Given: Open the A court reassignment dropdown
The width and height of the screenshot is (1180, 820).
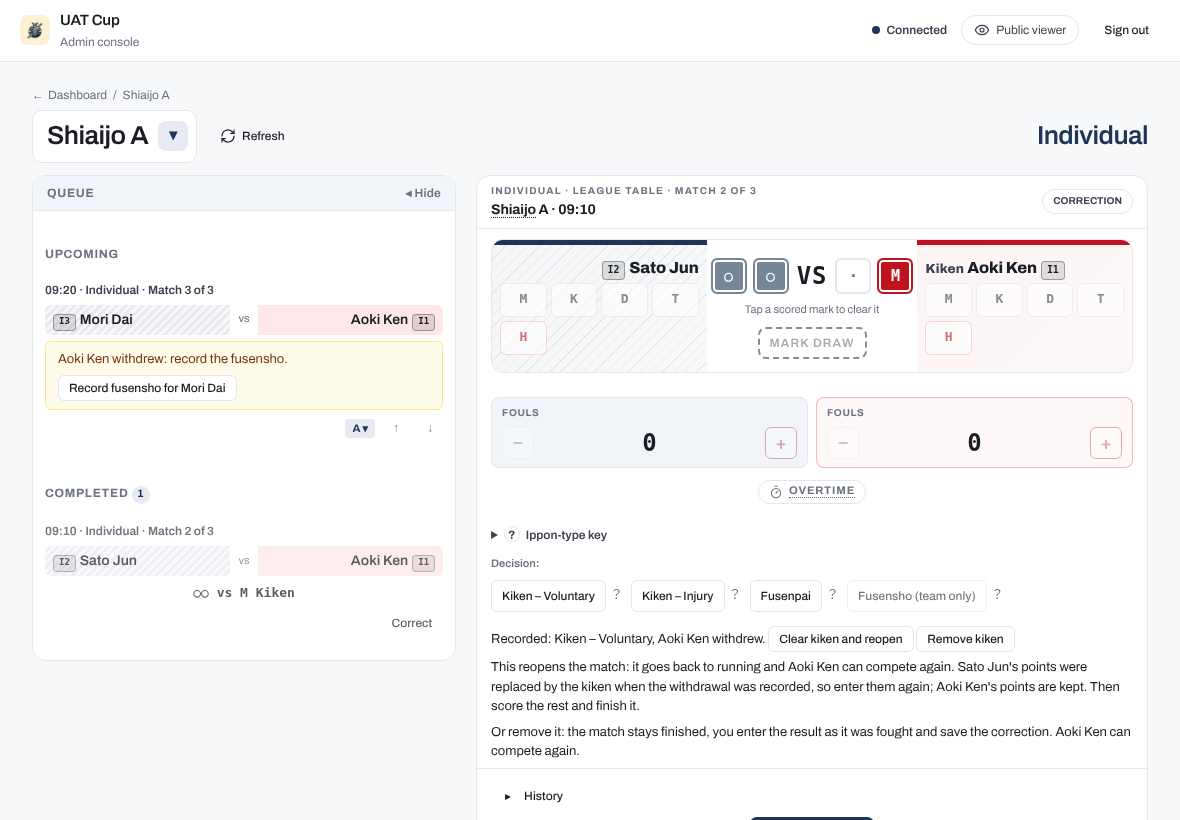Looking at the screenshot, I should tap(360, 428).
